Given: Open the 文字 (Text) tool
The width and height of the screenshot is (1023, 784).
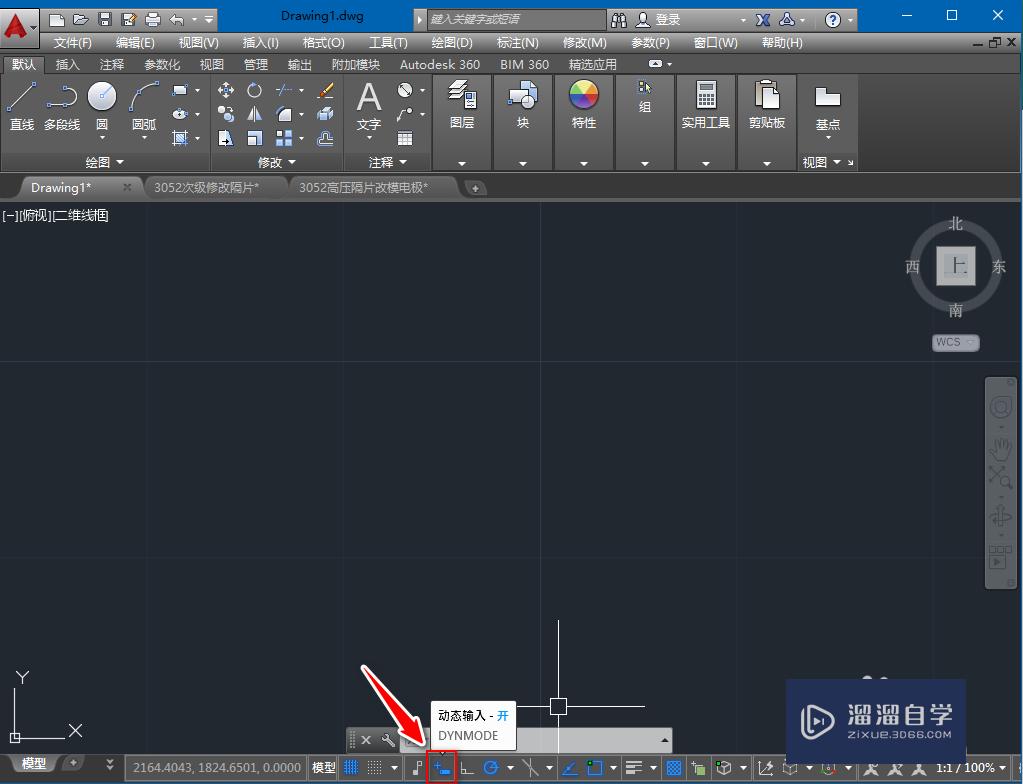Looking at the screenshot, I should (x=368, y=100).
